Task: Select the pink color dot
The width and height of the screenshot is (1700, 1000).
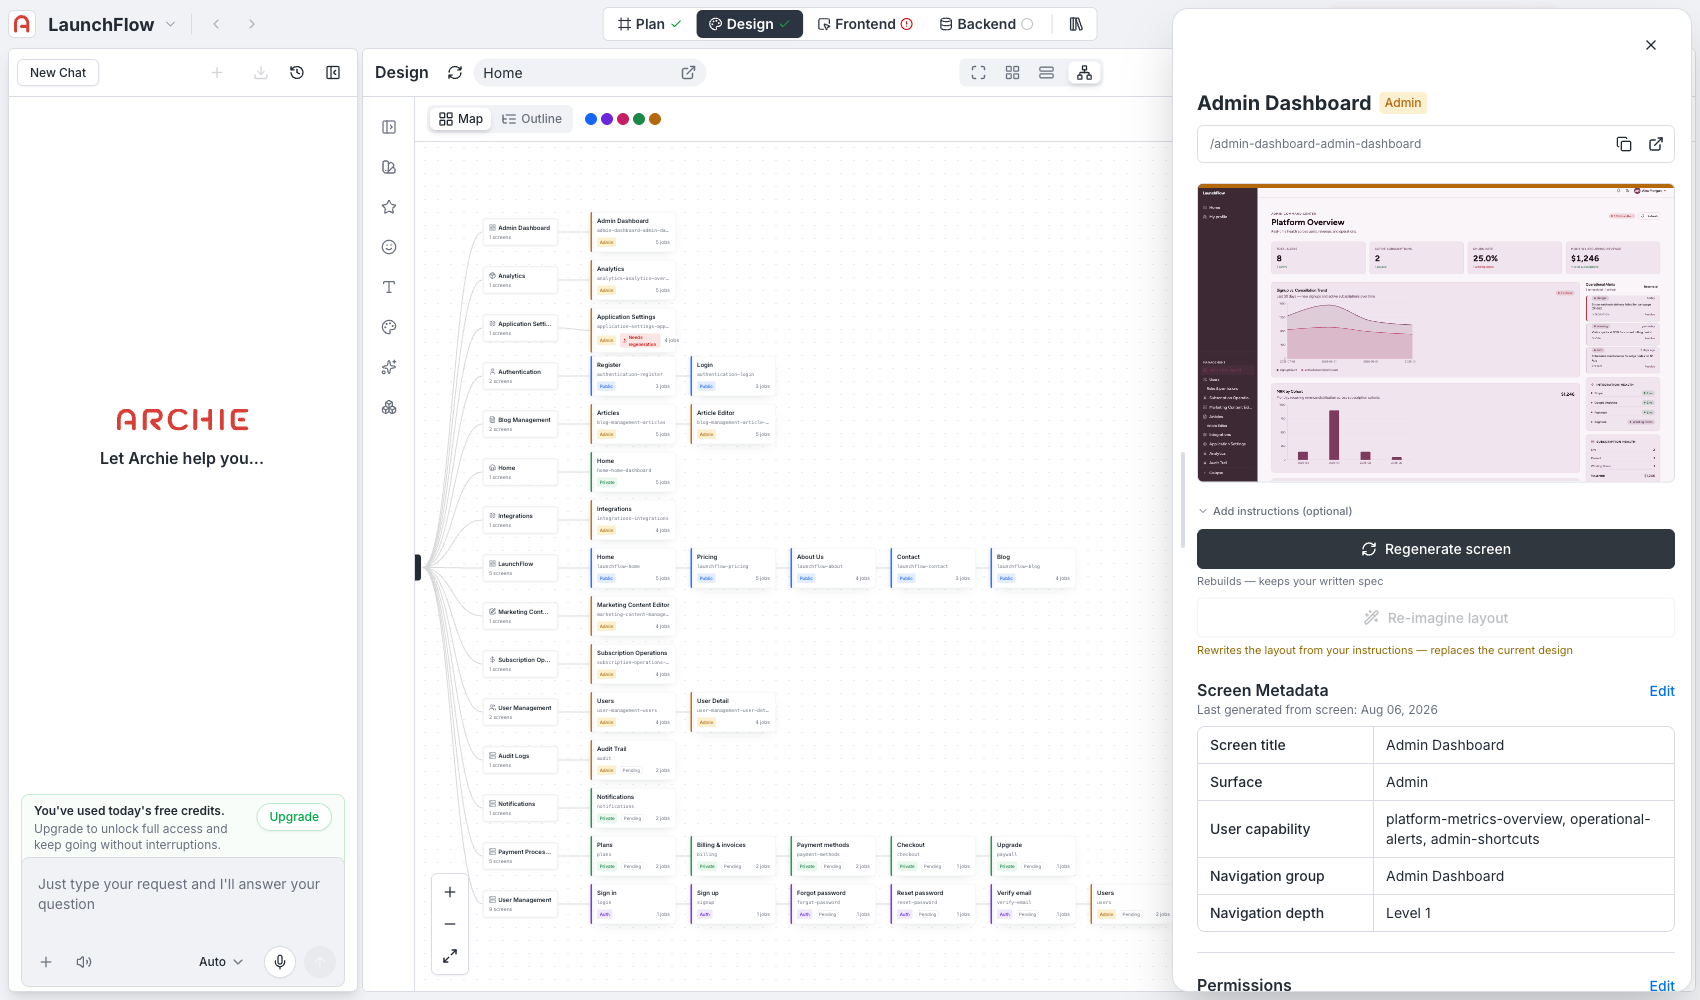Action: [x=623, y=119]
